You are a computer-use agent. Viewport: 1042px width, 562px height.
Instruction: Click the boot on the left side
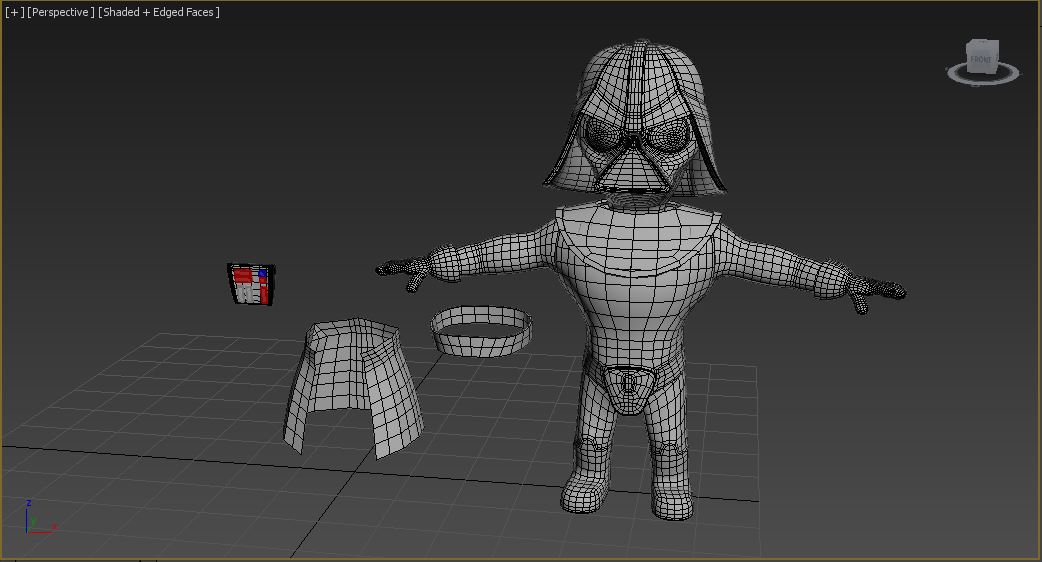586,492
